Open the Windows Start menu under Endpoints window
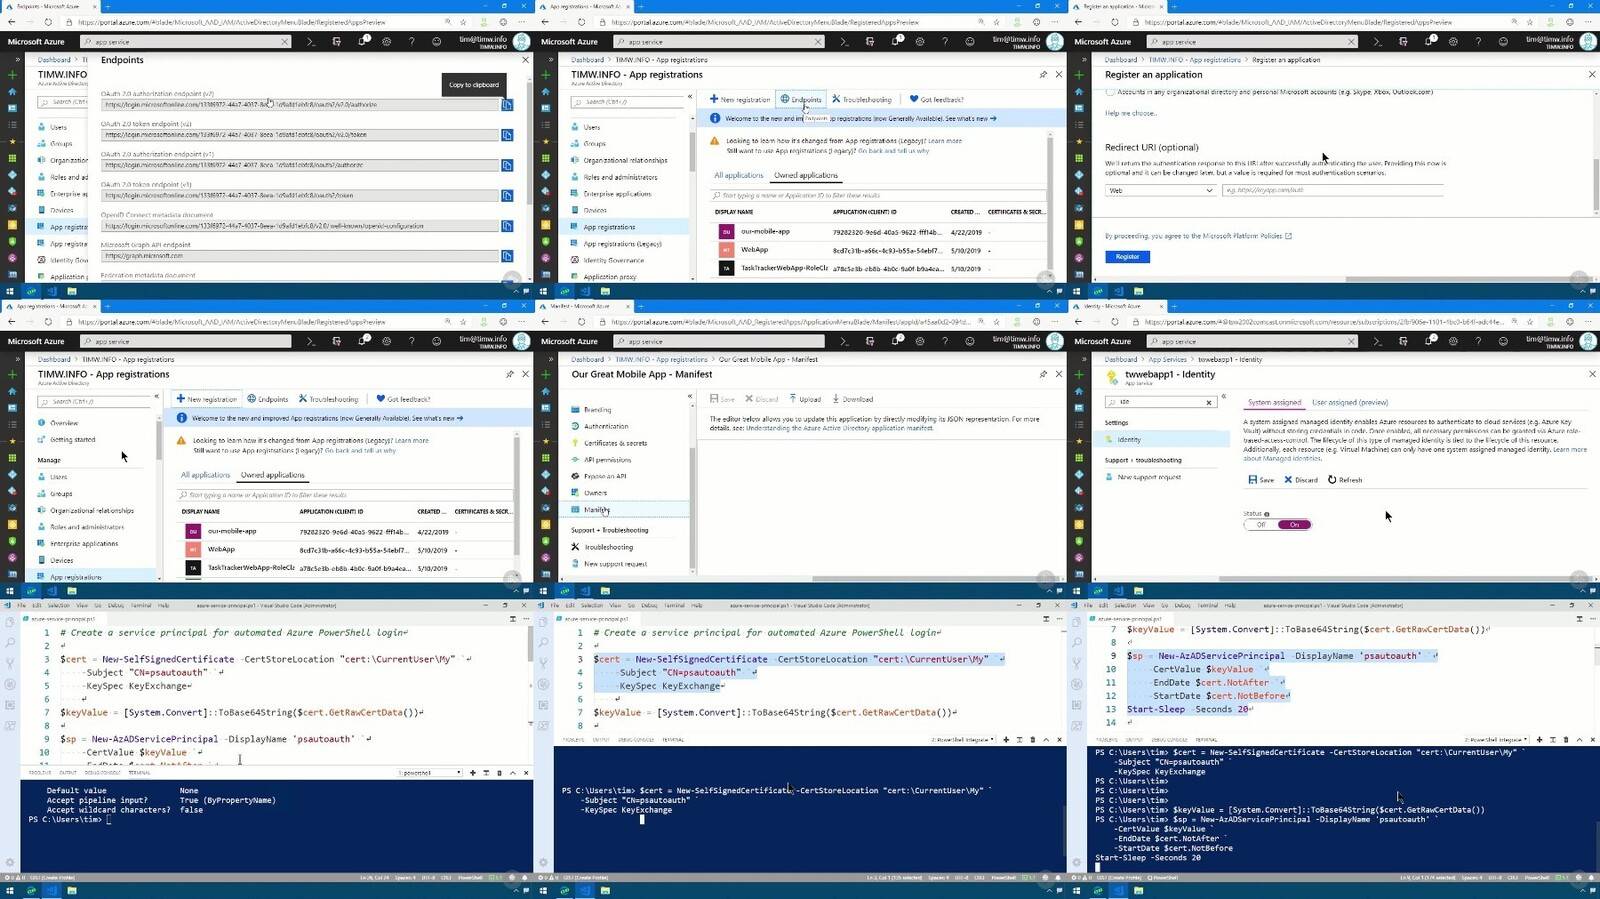The image size is (1600, 899). (10, 291)
